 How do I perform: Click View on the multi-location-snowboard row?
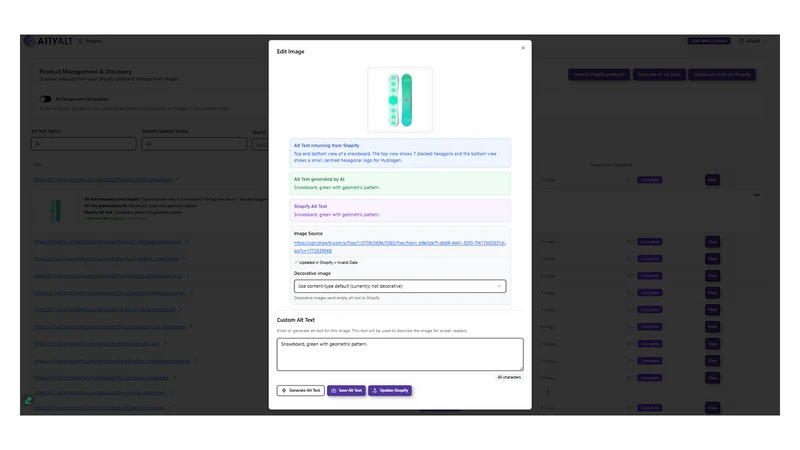pyautogui.click(x=712, y=259)
